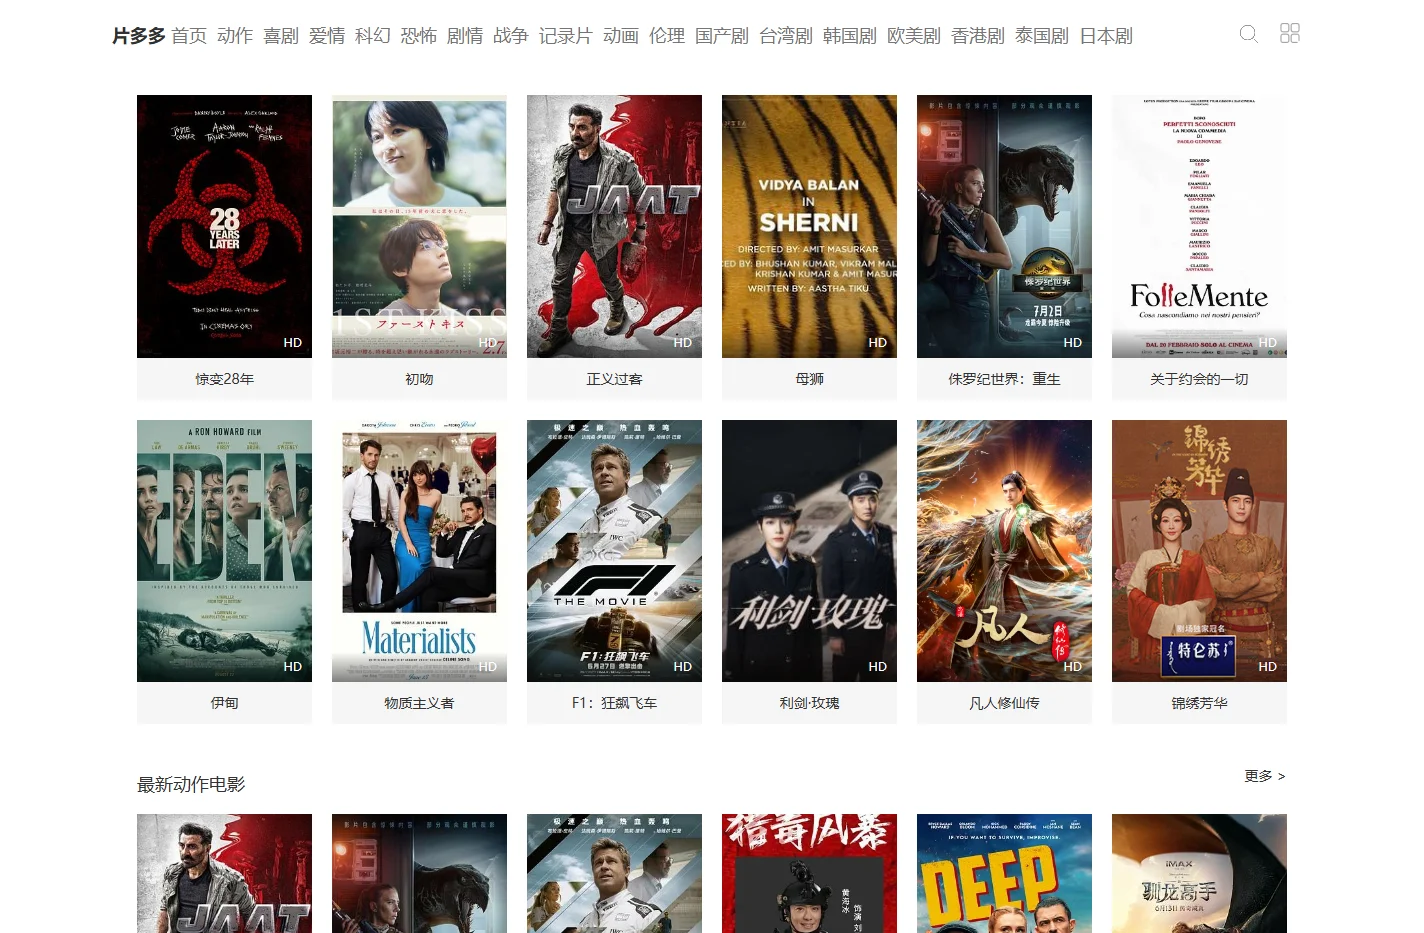Open the 战争 category
The width and height of the screenshot is (1424, 933).
[x=511, y=36]
